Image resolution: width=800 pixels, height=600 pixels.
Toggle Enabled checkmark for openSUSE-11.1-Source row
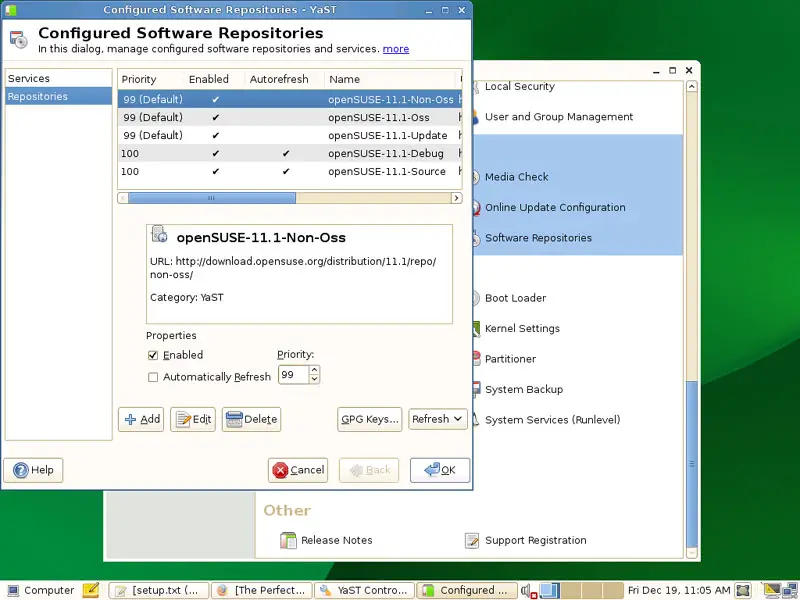click(215, 171)
